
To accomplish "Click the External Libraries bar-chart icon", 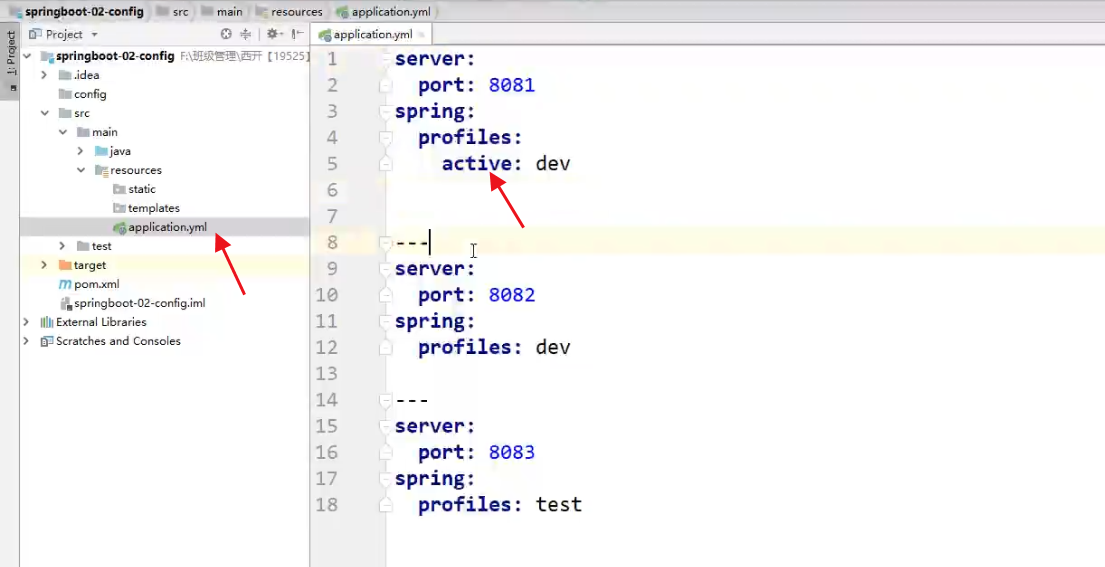I will tap(47, 322).
